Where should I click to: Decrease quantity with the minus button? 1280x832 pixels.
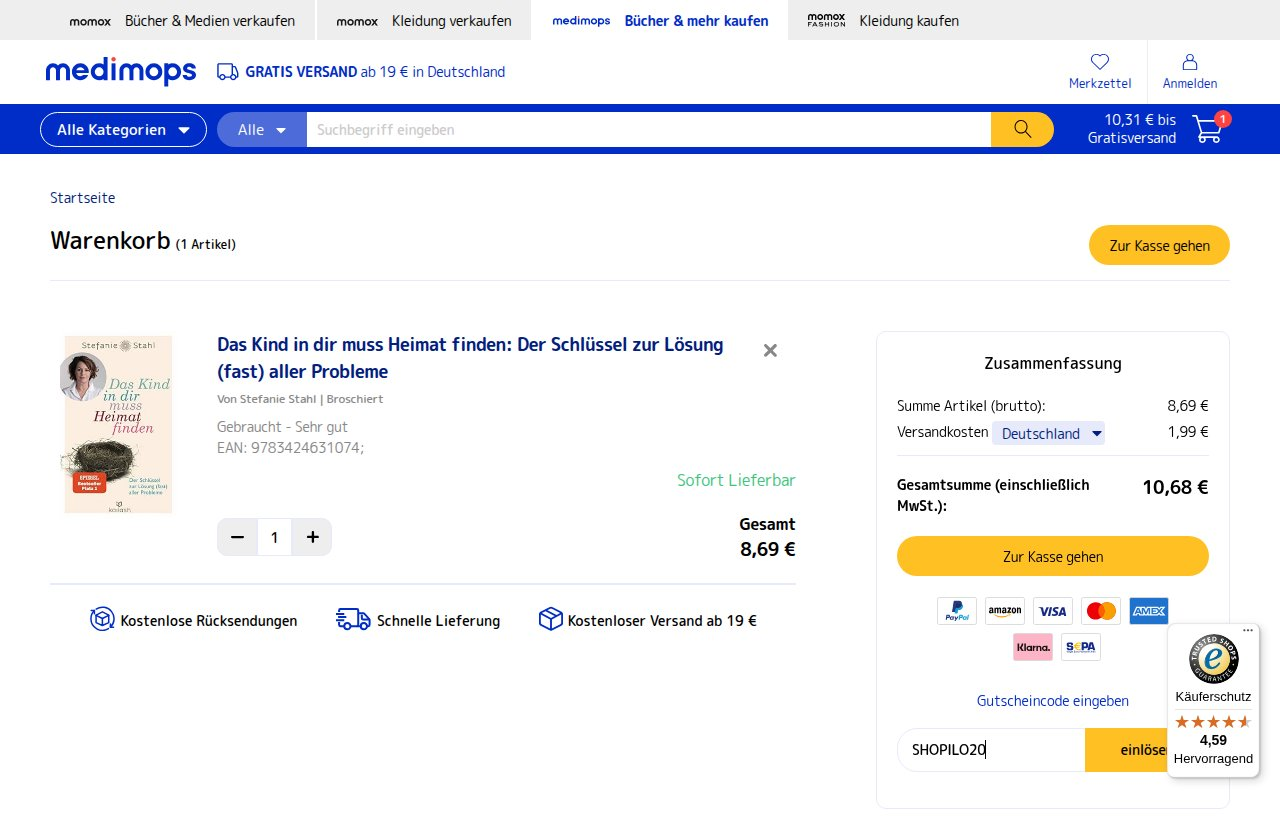pos(237,537)
